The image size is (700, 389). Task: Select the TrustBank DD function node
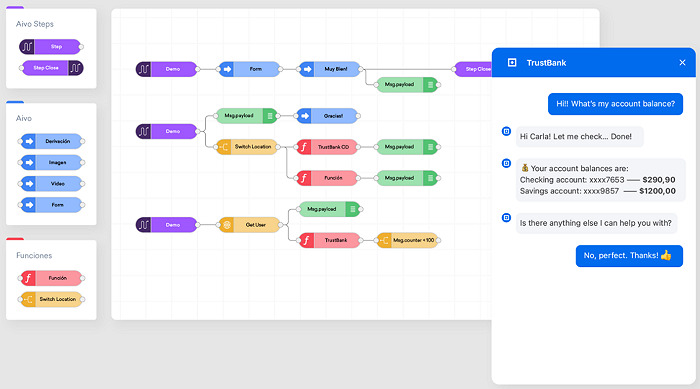click(x=327, y=146)
